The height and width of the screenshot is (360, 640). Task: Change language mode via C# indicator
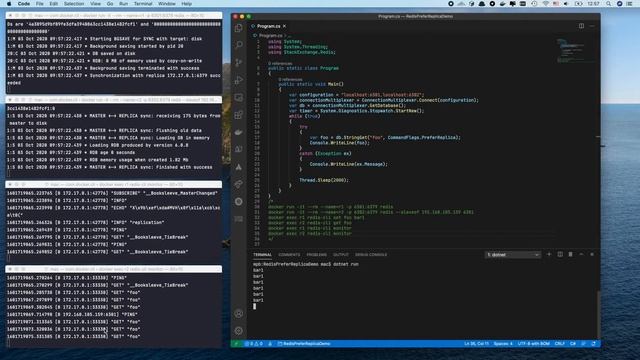(573, 344)
